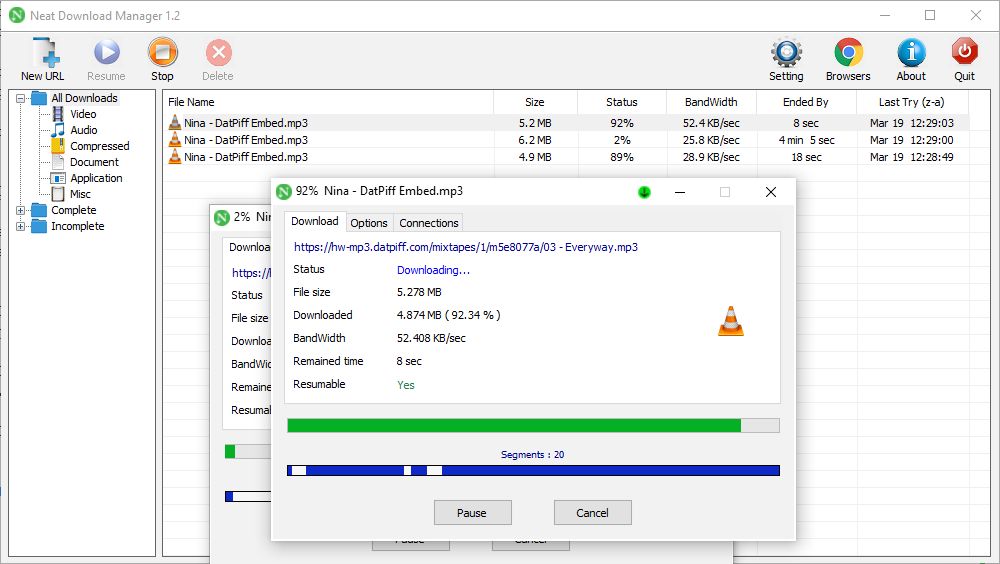Click the Download tab in the 2% background dialog
This screenshot has height=564, width=1000.
pyautogui.click(x=247, y=248)
